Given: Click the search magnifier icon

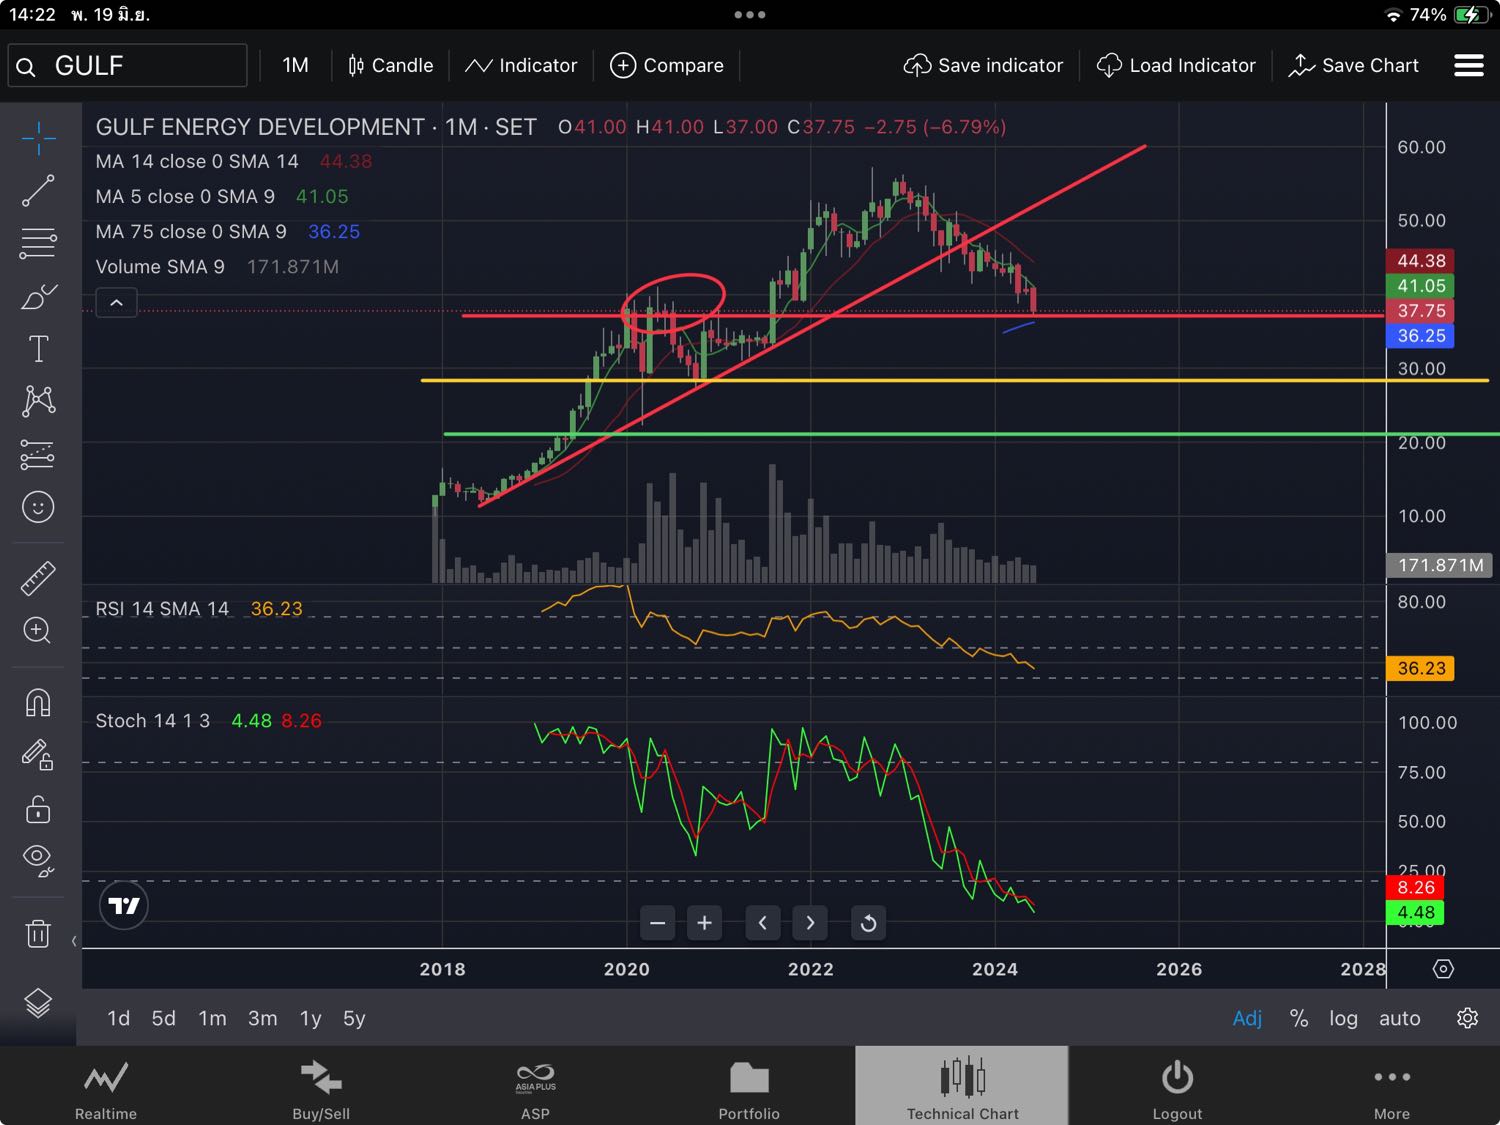Looking at the screenshot, I should (26, 67).
